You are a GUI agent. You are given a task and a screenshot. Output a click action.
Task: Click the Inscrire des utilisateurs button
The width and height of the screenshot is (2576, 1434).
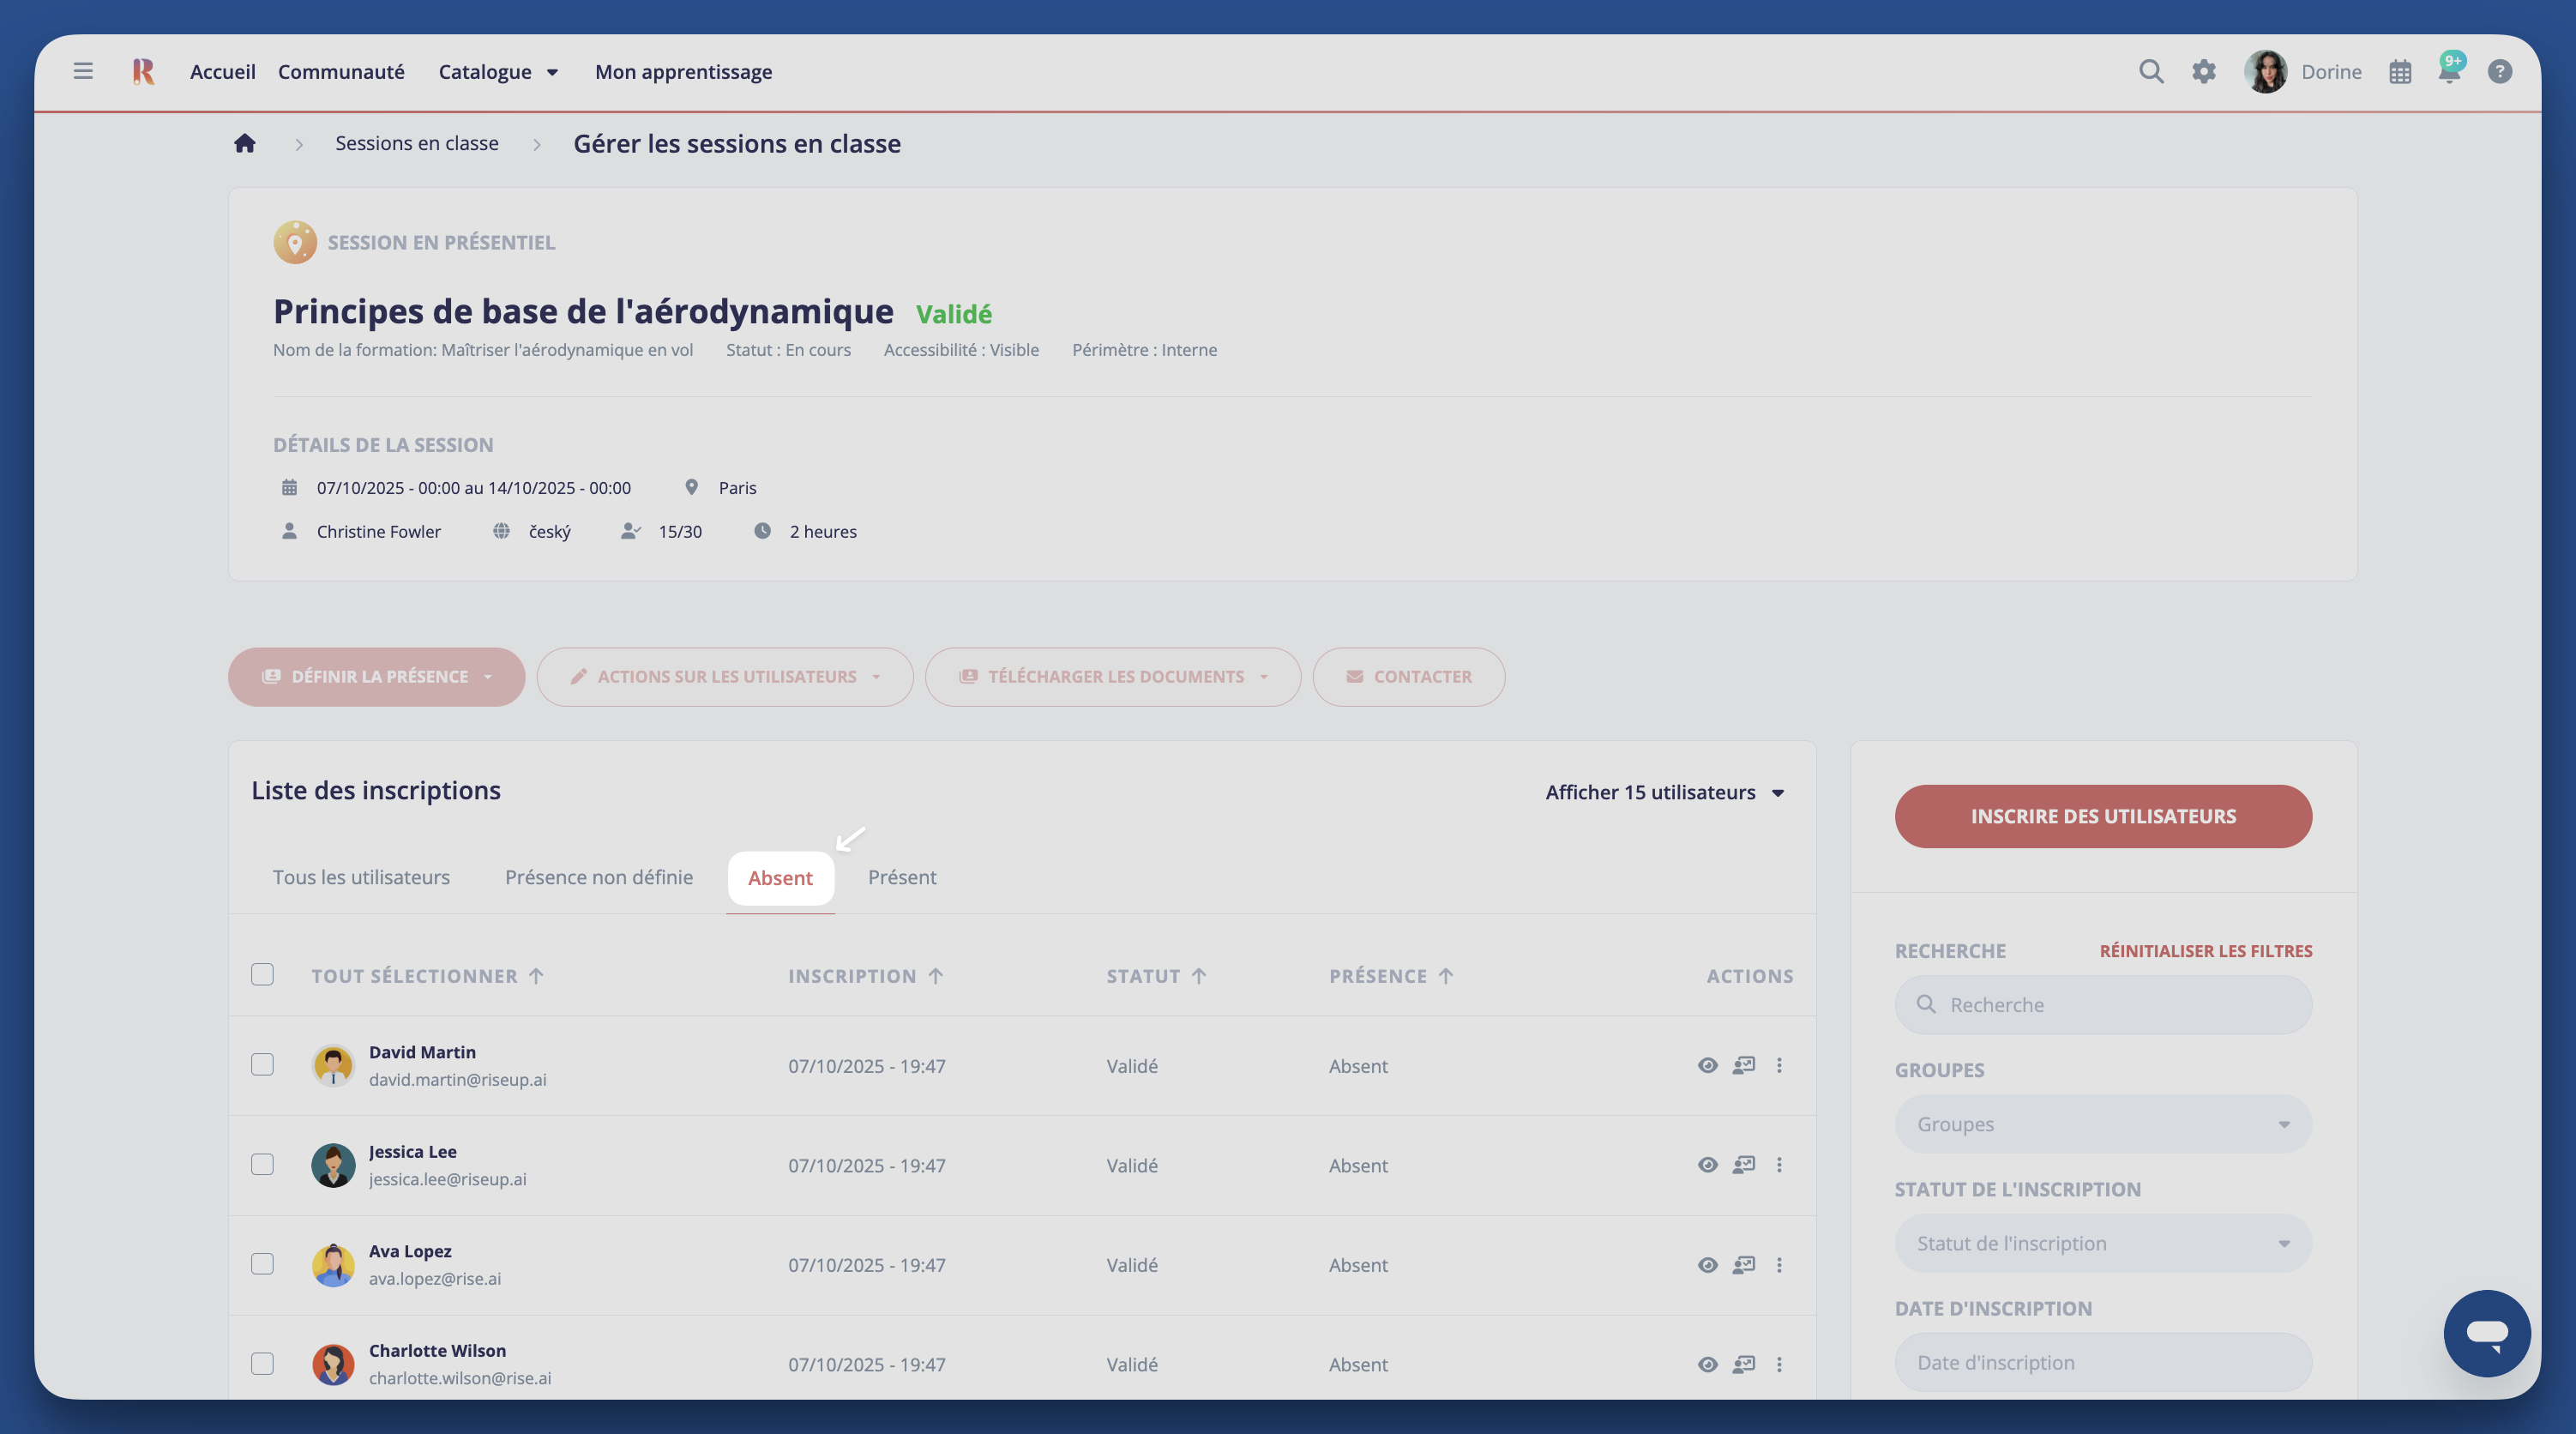coord(2102,816)
